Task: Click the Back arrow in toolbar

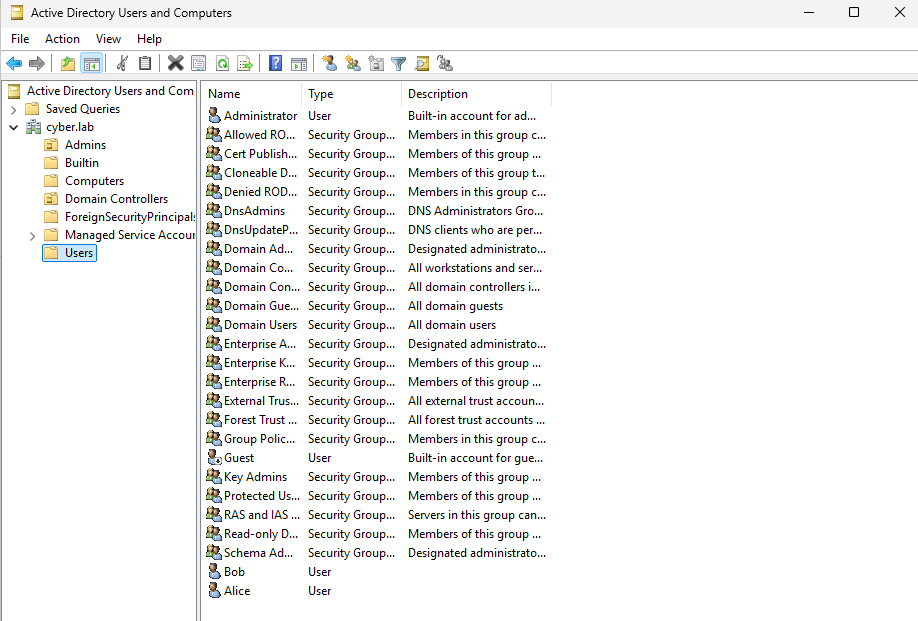Action: [14, 64]
